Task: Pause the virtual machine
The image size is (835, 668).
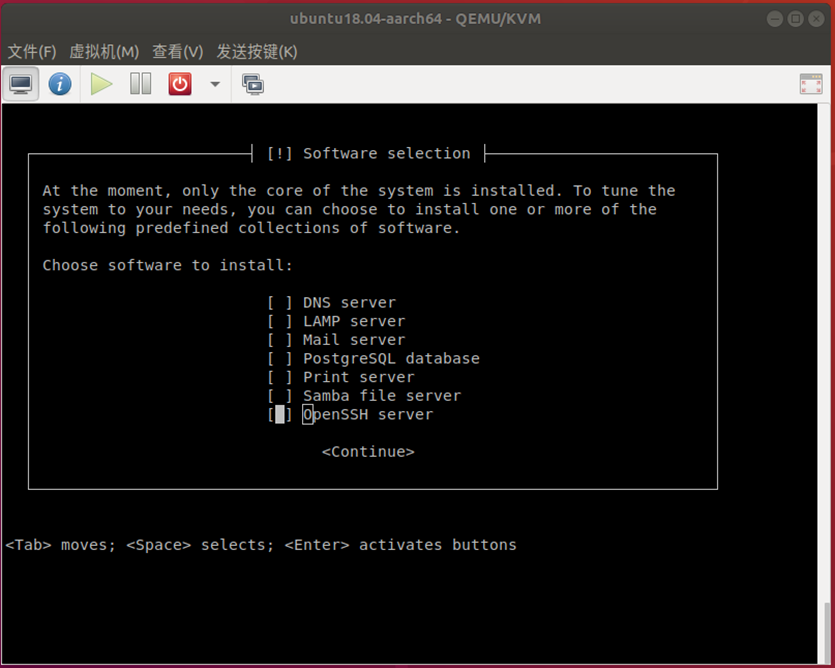Action: pyautogui.click(x=141, y=84)
